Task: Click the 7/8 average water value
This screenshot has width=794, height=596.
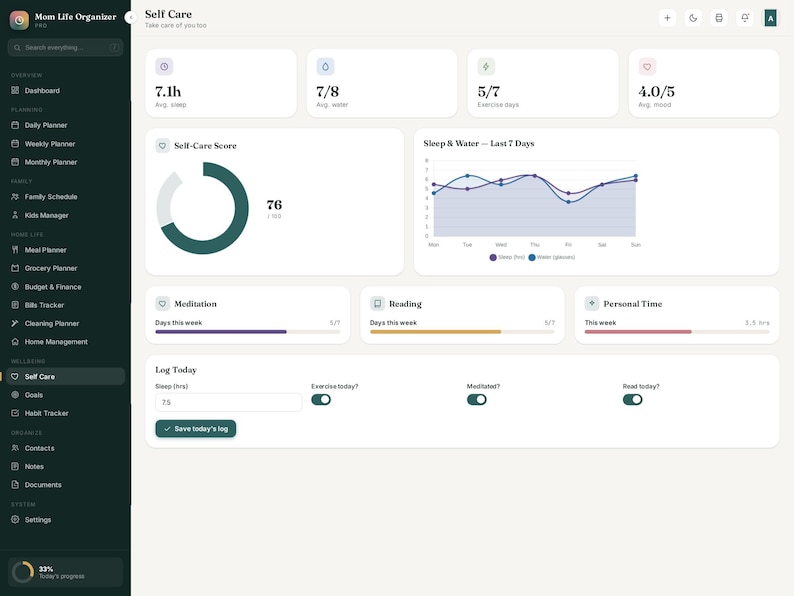Action: point(328,92)
